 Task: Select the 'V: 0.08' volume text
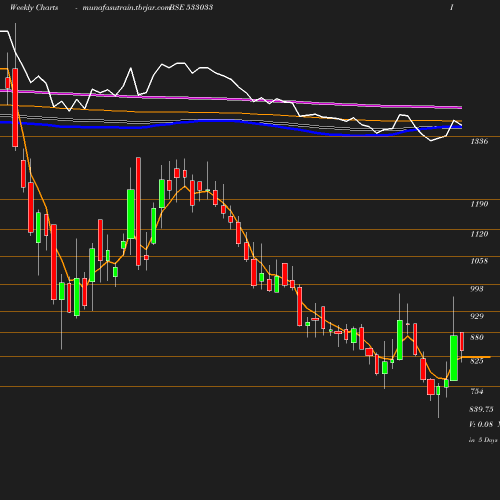tap(481, 424)
